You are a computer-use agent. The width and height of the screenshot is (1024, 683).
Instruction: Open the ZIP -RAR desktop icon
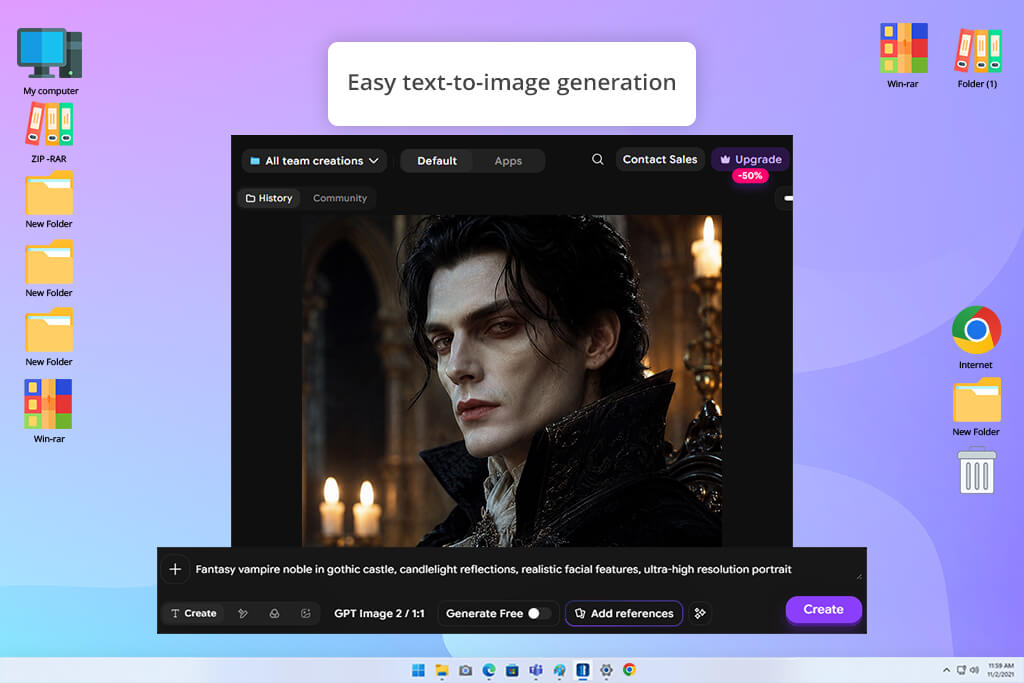49,133
